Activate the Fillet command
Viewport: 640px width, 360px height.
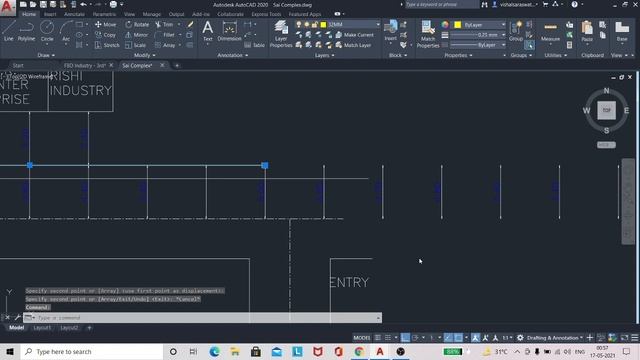click(x=165, y=35)
